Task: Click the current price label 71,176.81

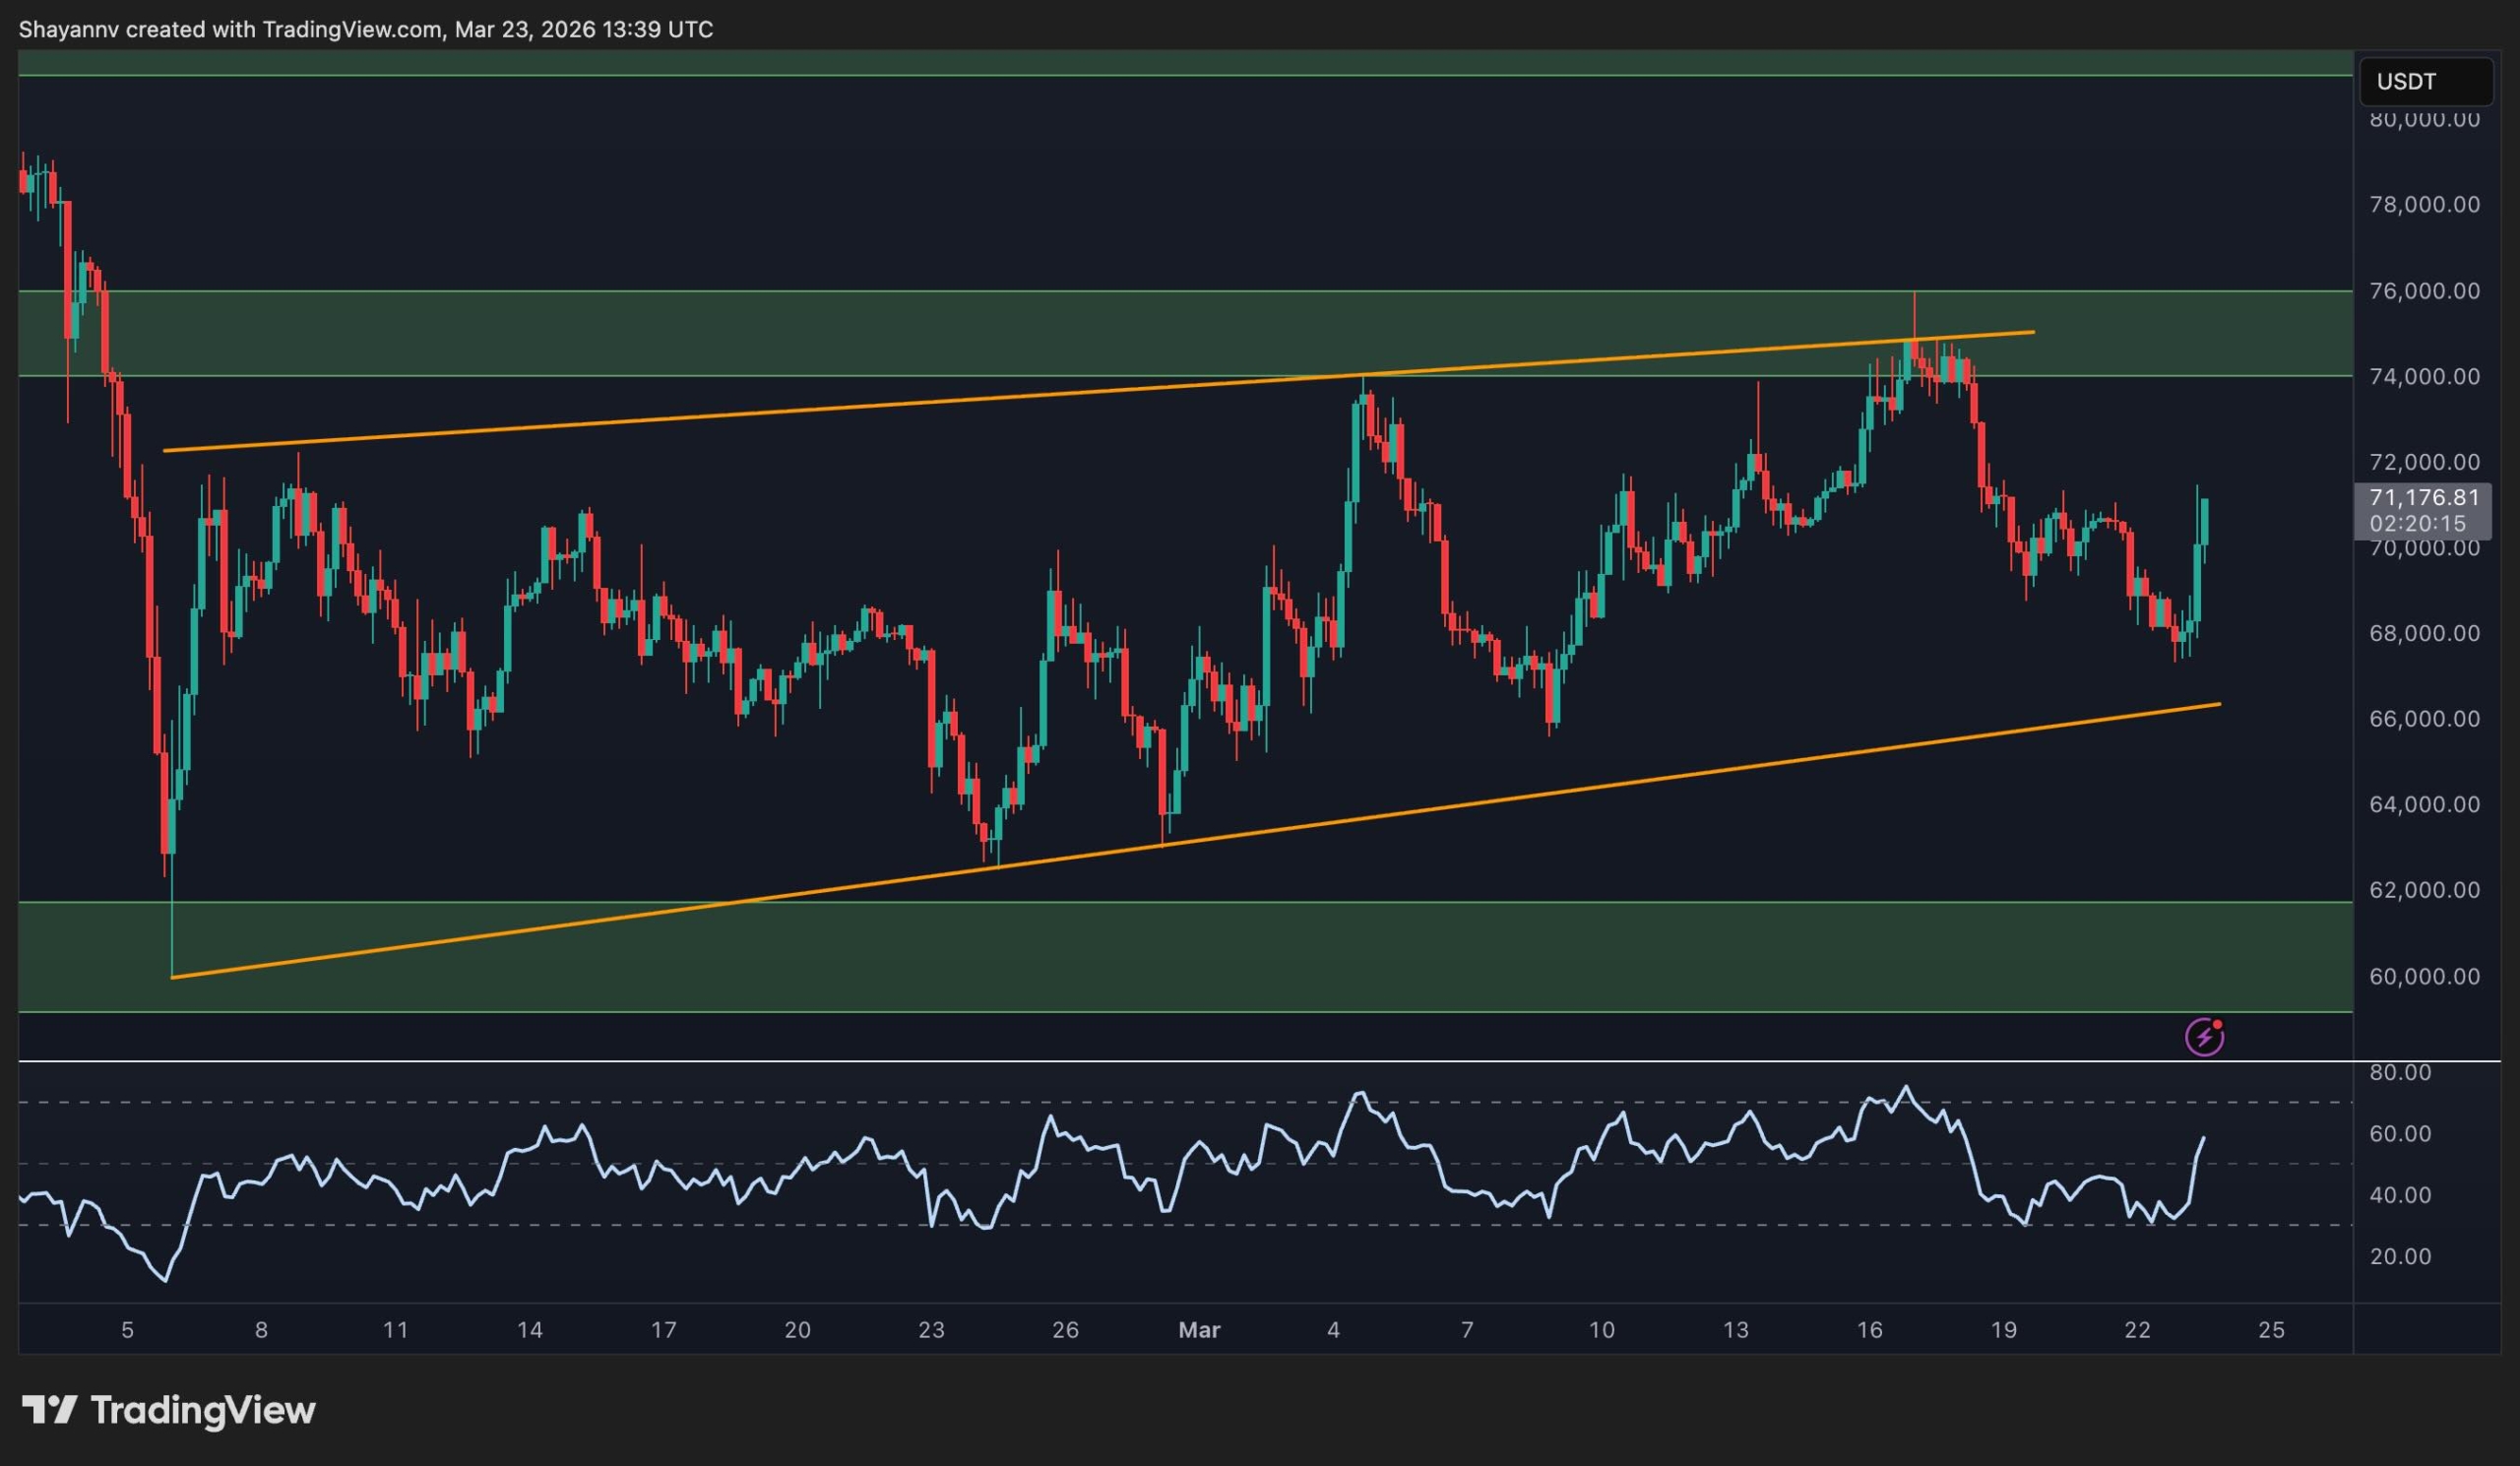Action: click(2424, 498)
